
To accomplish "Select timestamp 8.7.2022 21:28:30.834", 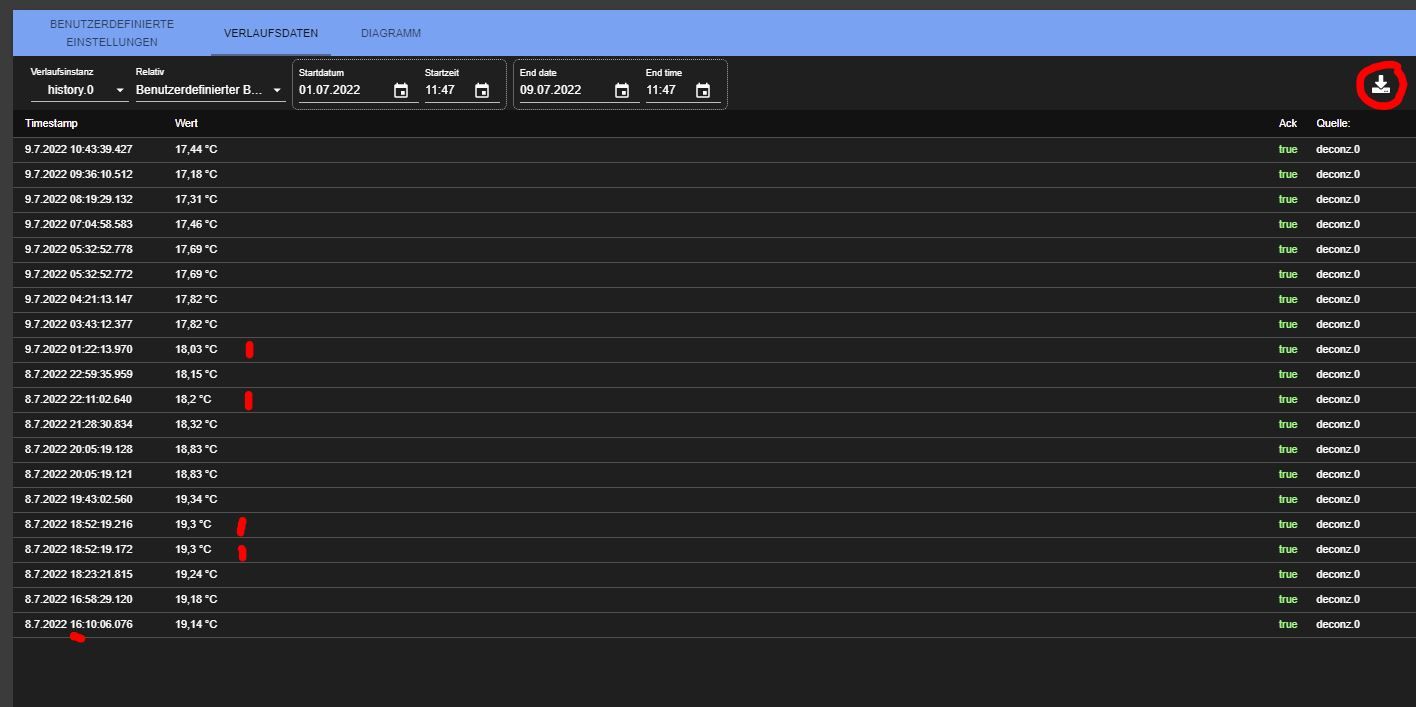I will pos(79,424).
